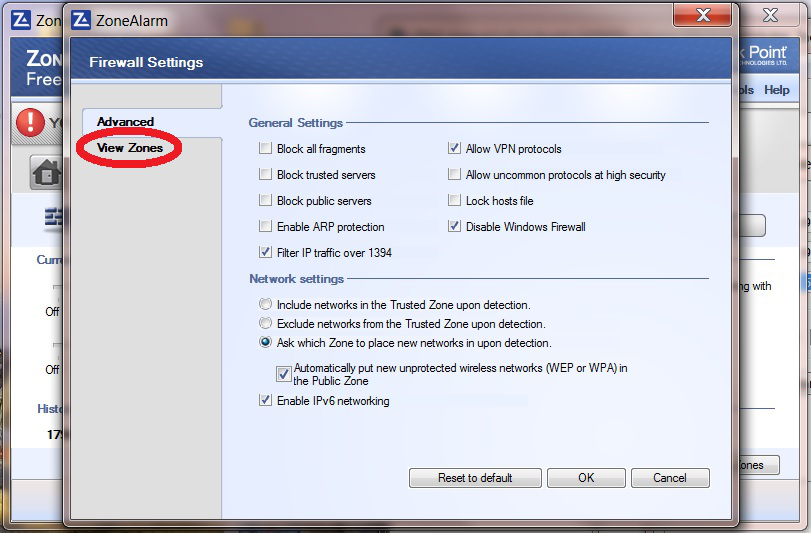Uncheck Filter IP traffic over 1394
The height and width of the screenshot is (533, 811).
[x=266, y=253]
